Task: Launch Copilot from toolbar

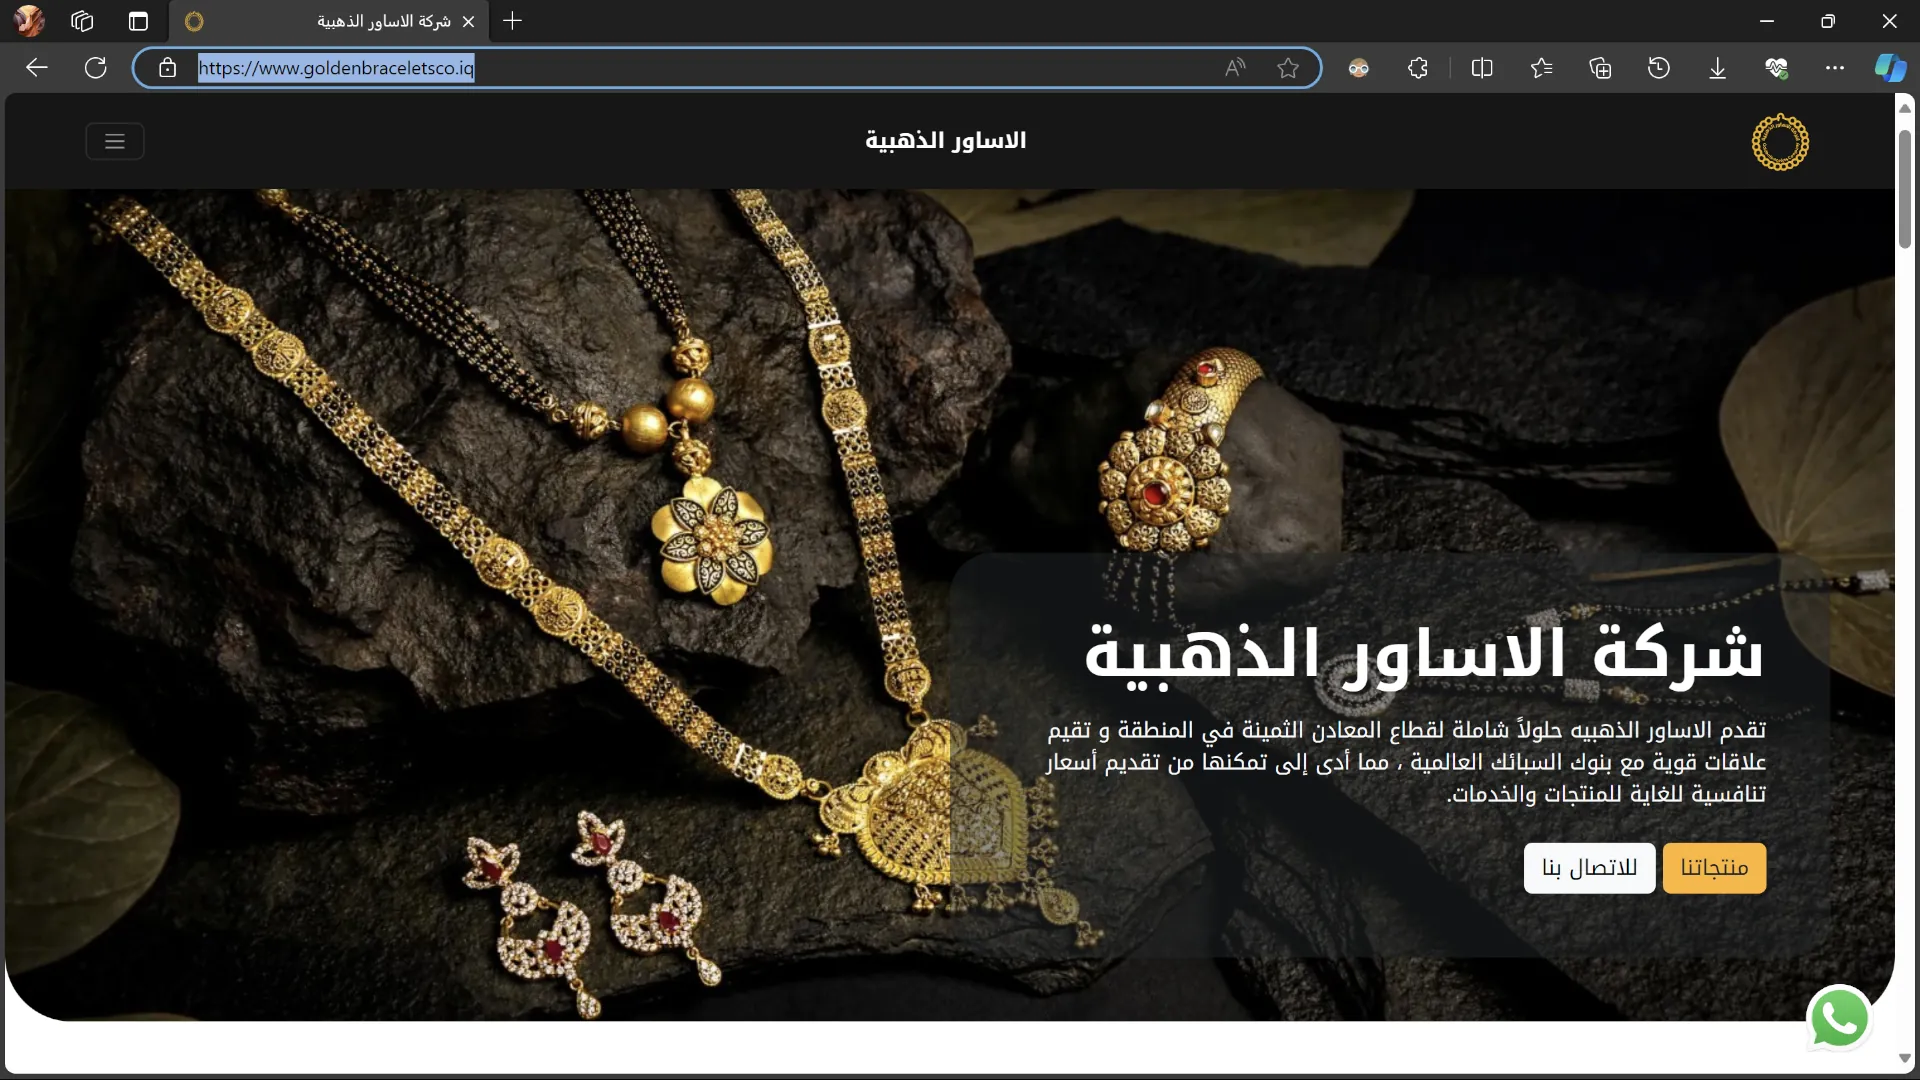Action: [x=1889, y=68]
